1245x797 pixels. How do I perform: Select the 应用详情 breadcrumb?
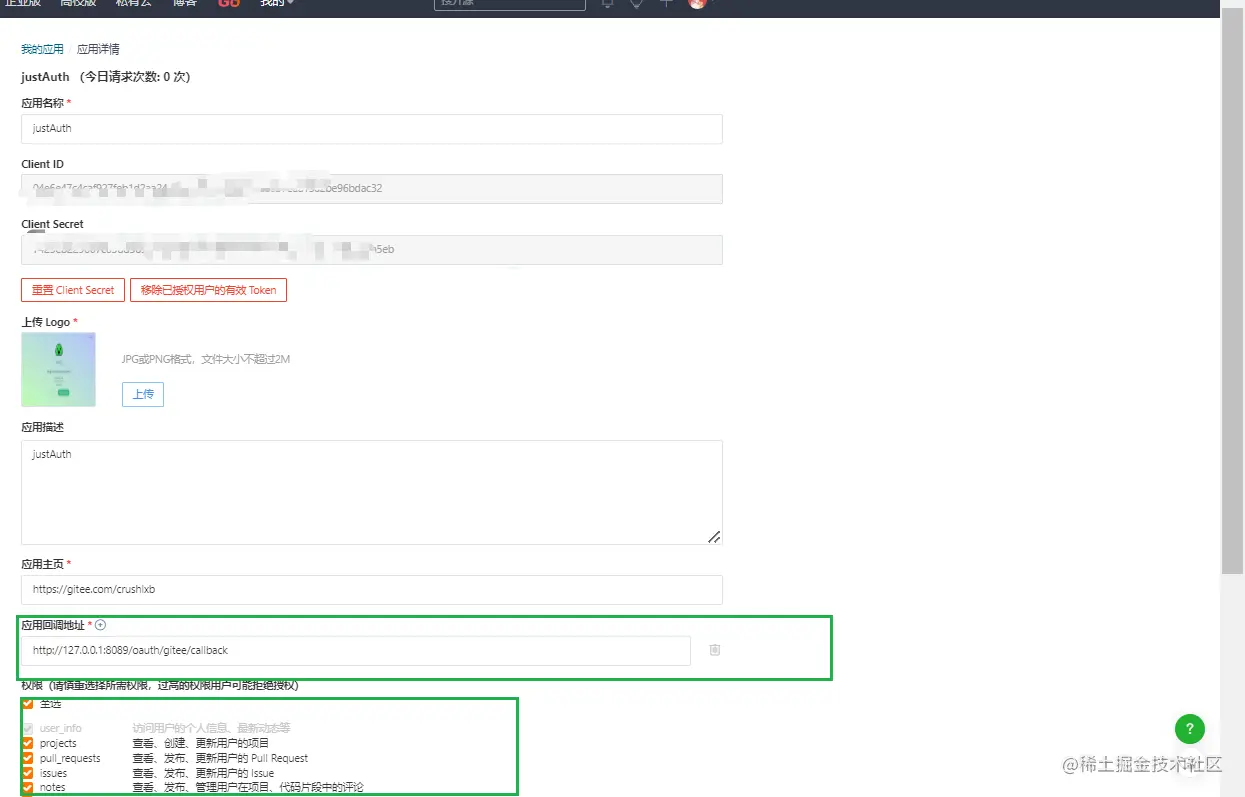pyautogui.click(x=98, y=49)
